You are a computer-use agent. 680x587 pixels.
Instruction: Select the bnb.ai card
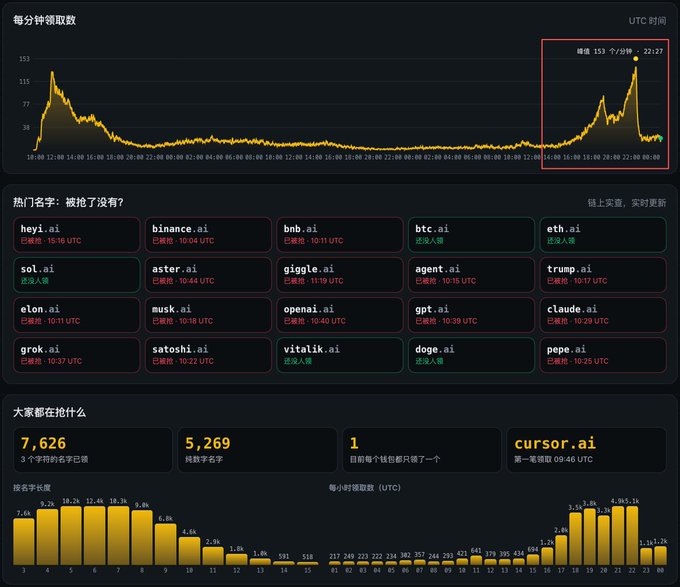340,235
